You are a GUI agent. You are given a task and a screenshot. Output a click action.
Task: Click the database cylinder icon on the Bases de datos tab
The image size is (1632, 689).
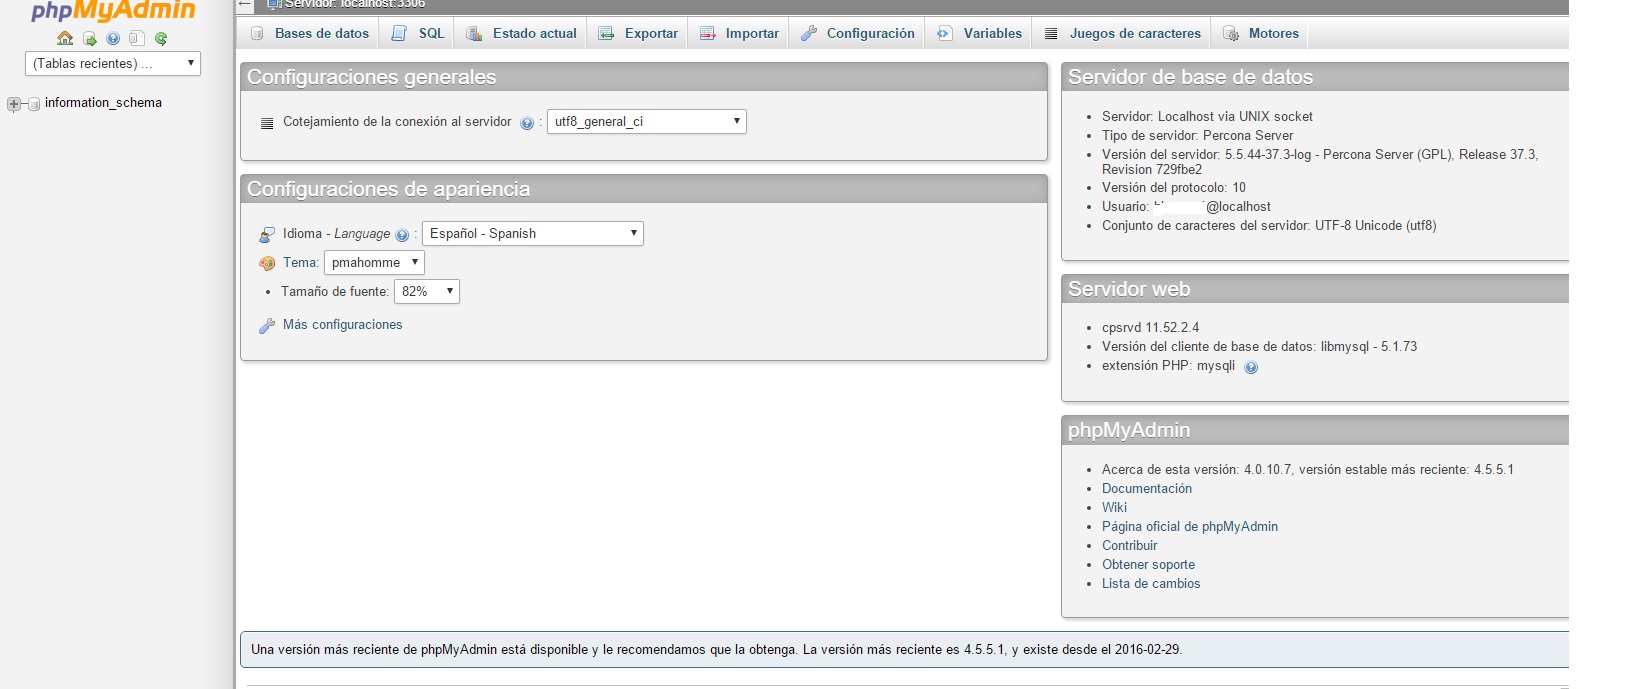tap(258, 33)
